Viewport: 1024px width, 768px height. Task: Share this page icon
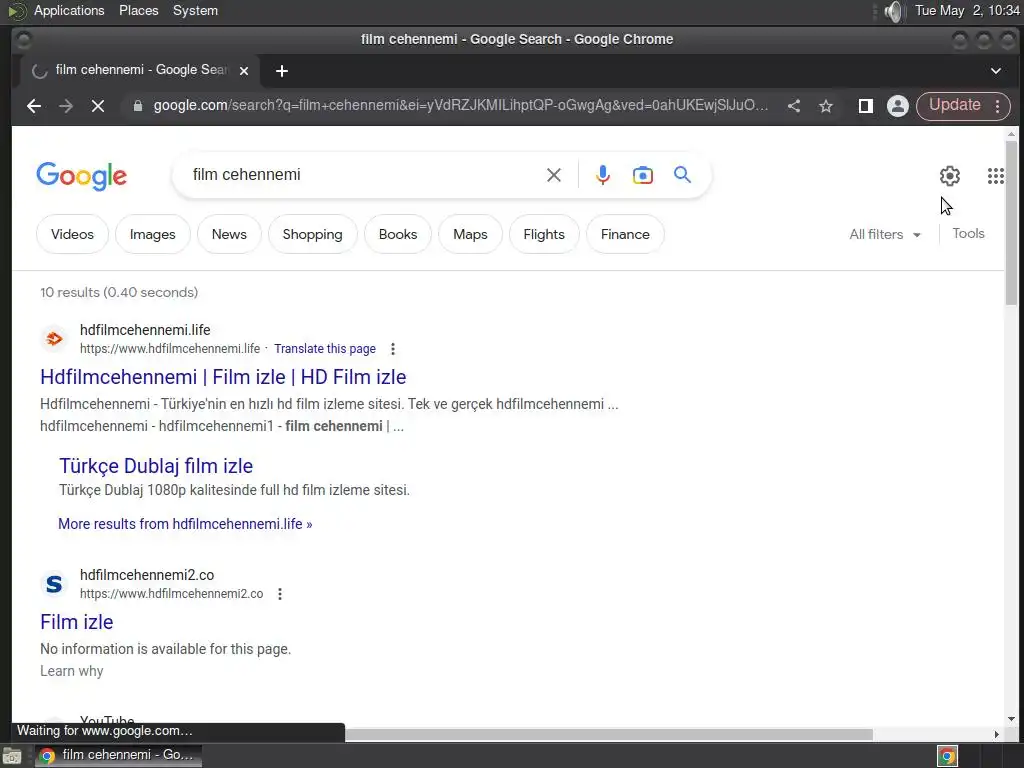coord(794,106)
